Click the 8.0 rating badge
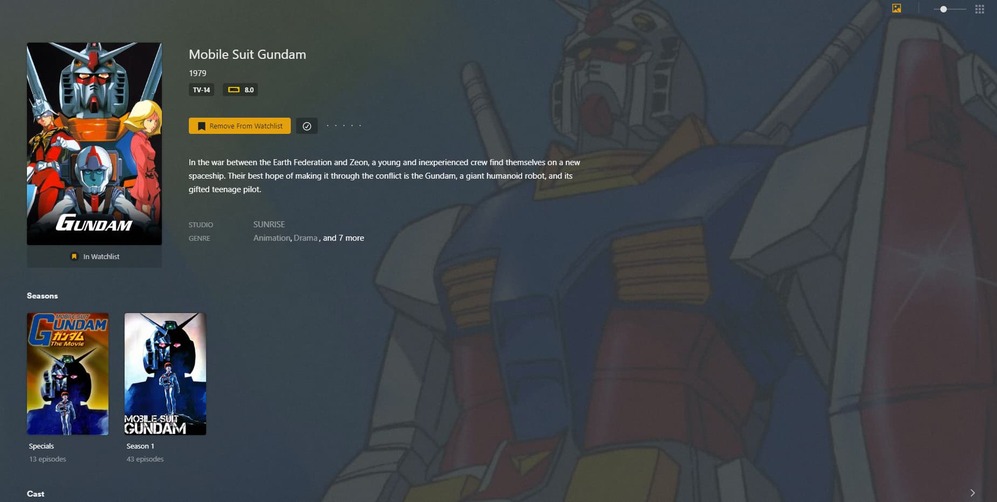This screenshot has height=502, width=997. [x=240, y=90]
